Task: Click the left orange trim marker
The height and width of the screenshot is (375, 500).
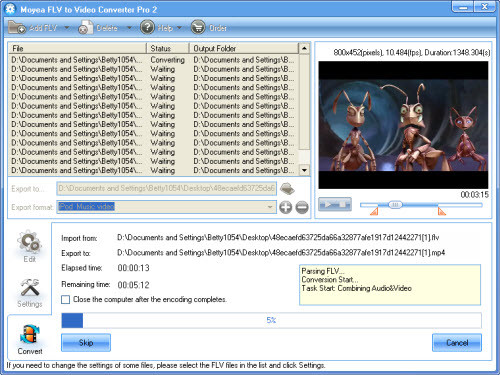Action: coord(374,211)
